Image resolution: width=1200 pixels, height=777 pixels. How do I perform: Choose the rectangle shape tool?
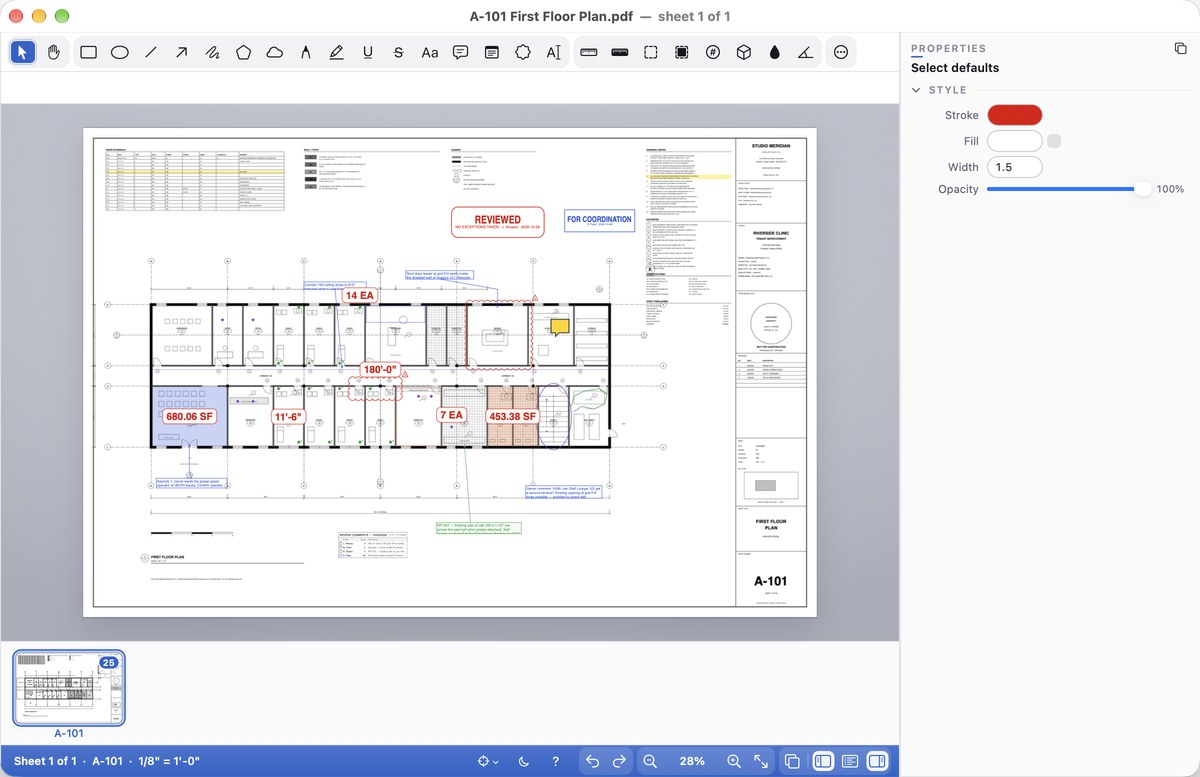(x=88, y=52)
